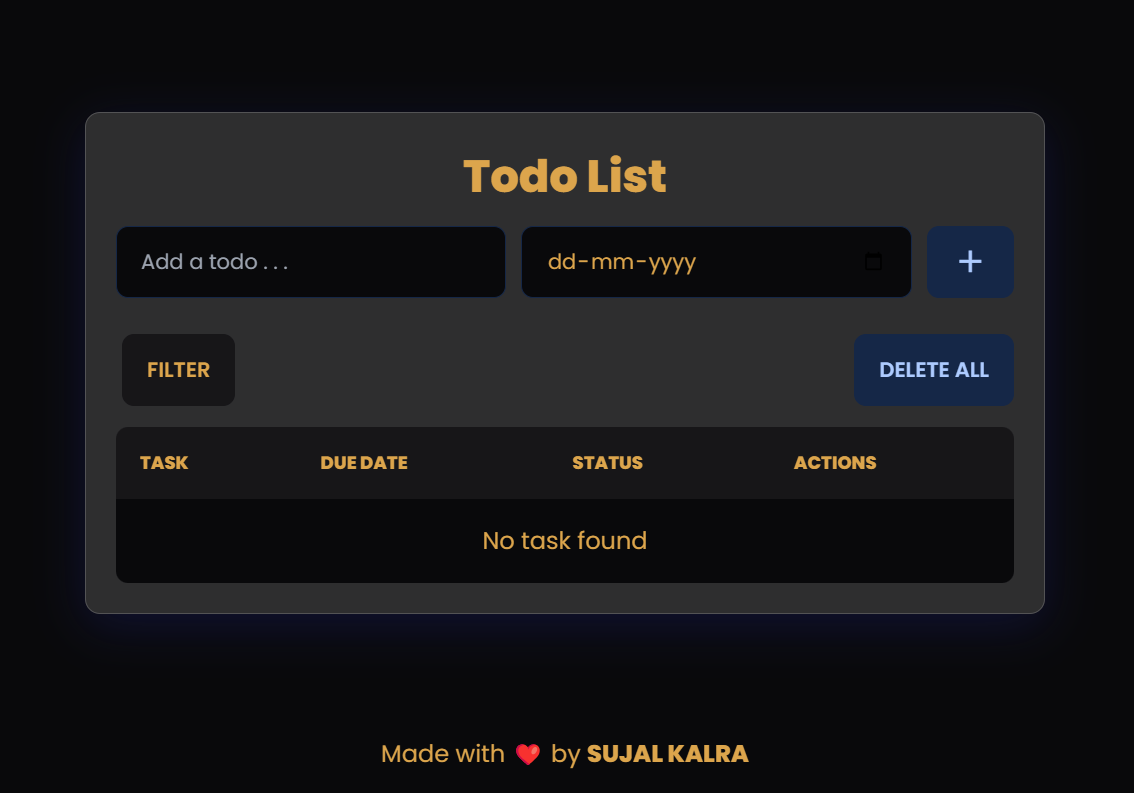Click the 'No task found' message
The image size is (1134, 793).
click(564, 541)
